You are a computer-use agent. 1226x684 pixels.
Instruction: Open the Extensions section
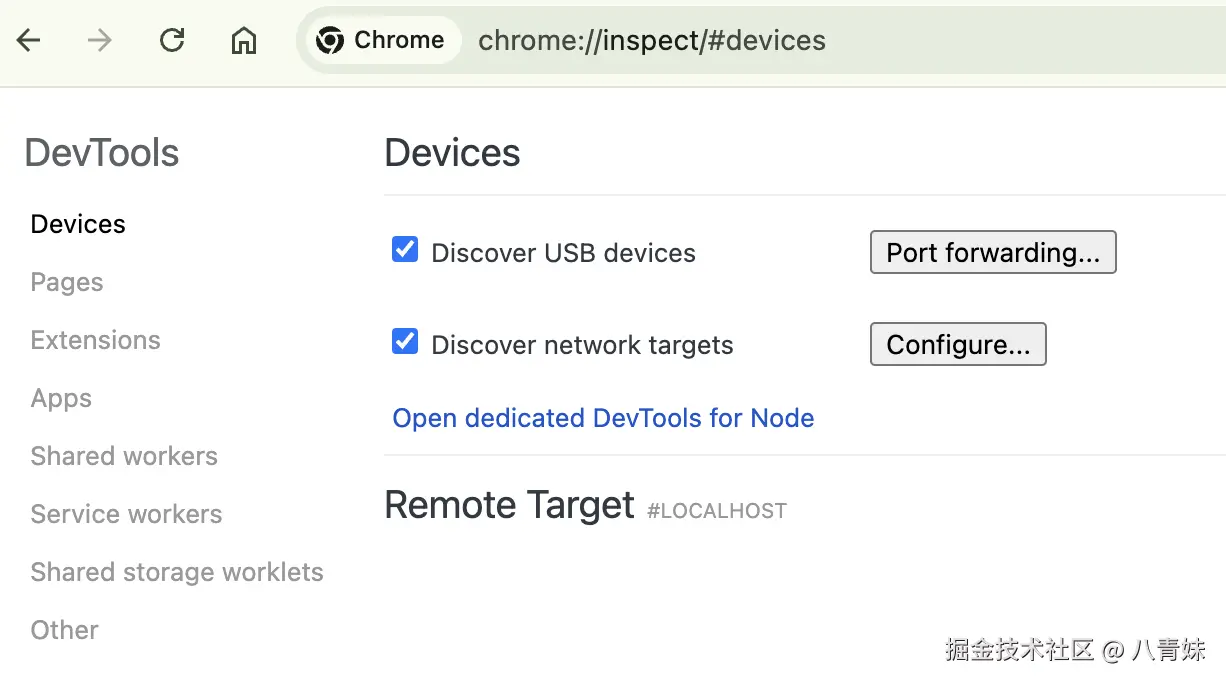point(95,340)
